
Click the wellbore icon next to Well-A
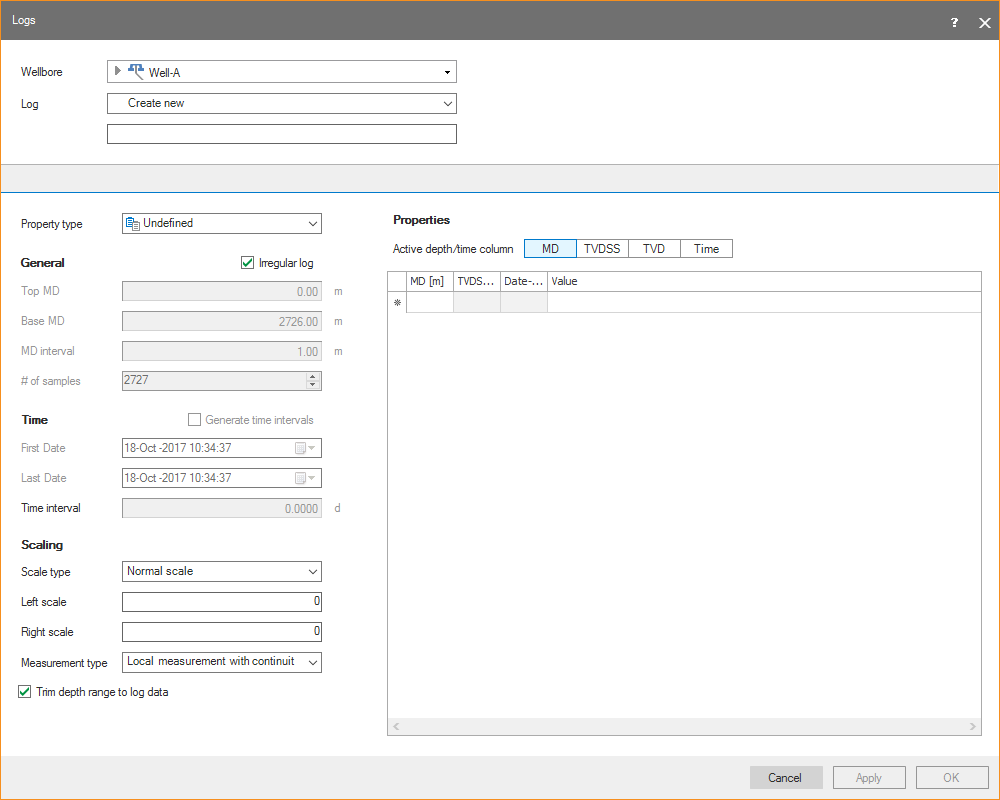[x=136, y=71]
